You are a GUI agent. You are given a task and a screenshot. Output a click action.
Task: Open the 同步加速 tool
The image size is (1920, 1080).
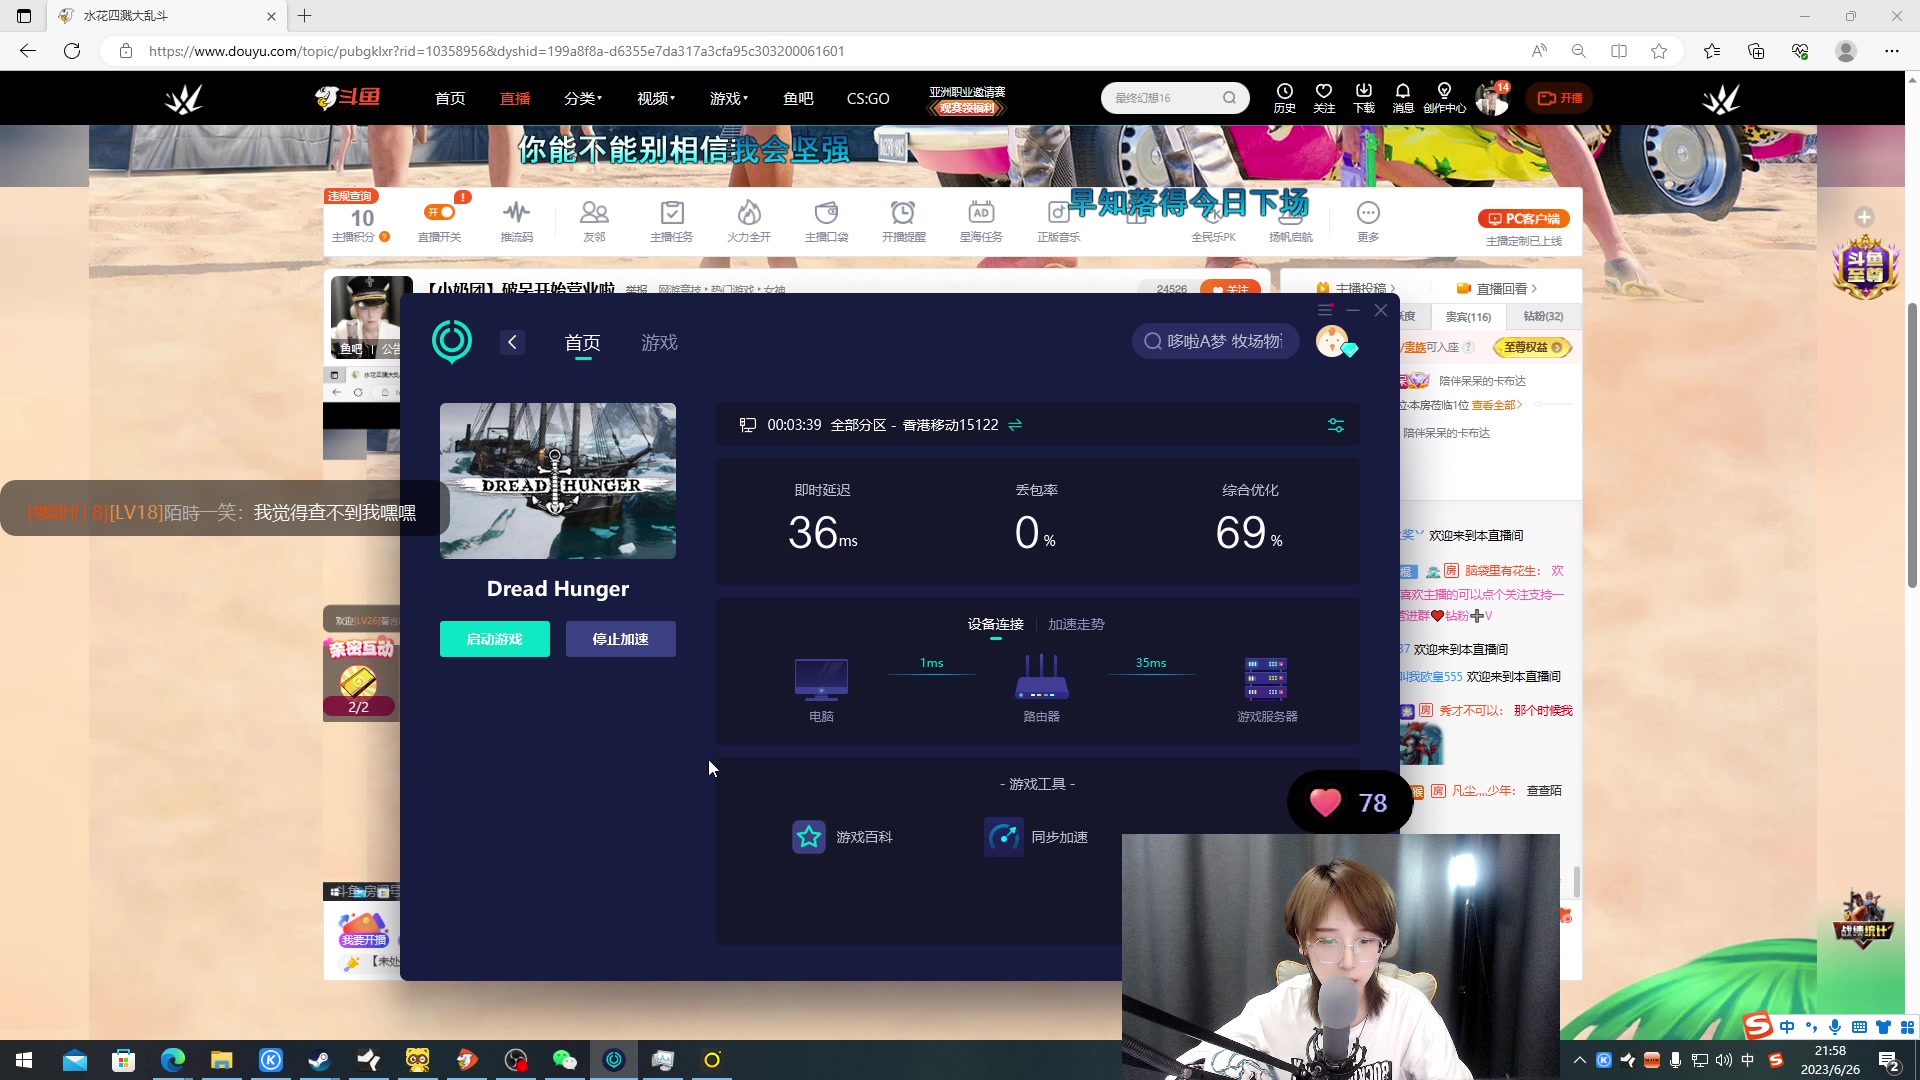(1036, 837)
